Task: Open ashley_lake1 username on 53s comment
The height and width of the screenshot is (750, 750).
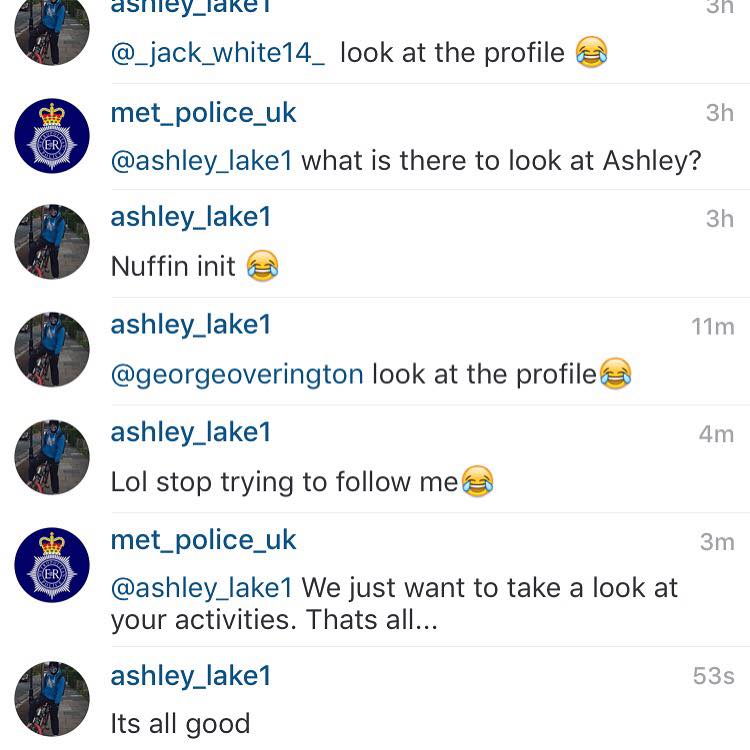Action: (191, 676)
